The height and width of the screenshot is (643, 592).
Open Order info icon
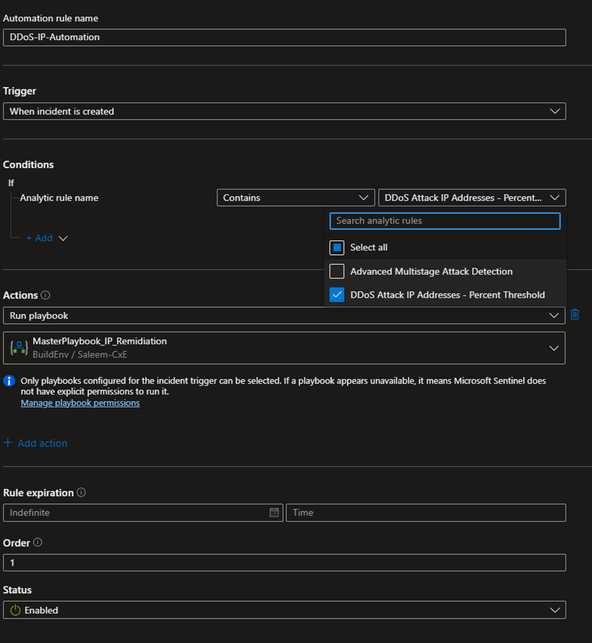click(x=38, y=543)
